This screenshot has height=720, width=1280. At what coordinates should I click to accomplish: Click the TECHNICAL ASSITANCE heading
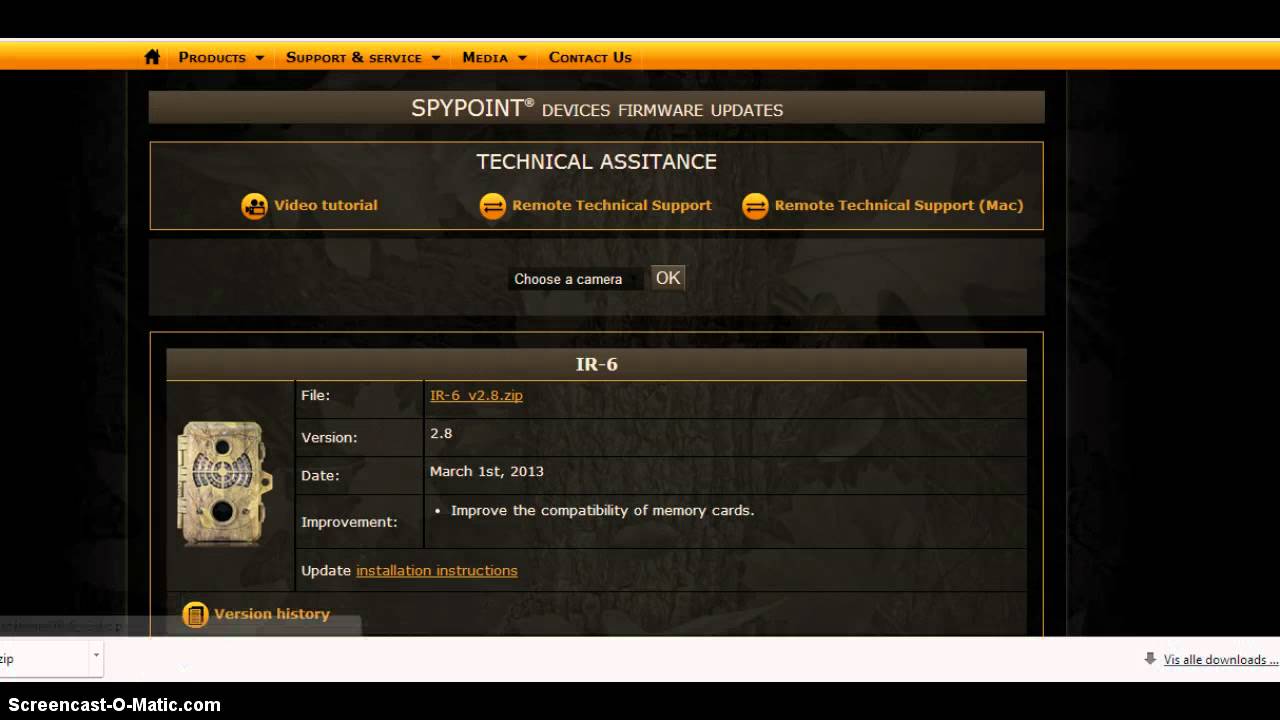(x=597, y=161)
